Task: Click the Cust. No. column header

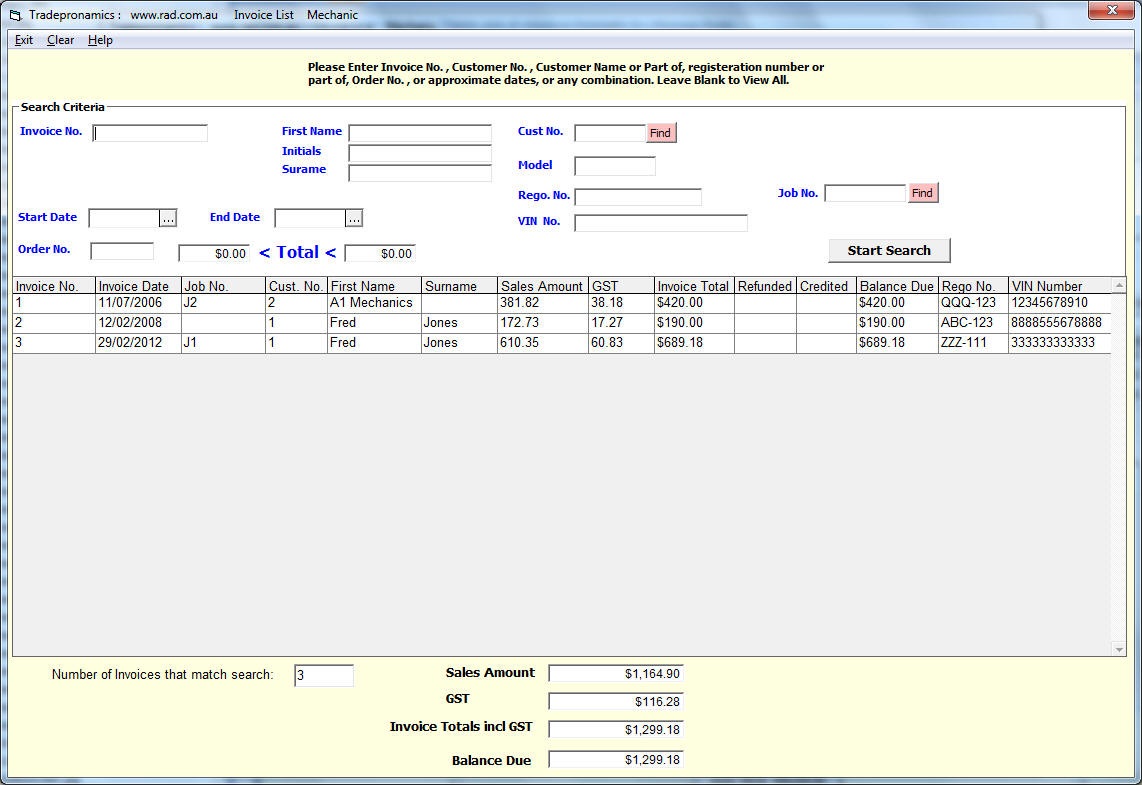Action: [296, 285]
